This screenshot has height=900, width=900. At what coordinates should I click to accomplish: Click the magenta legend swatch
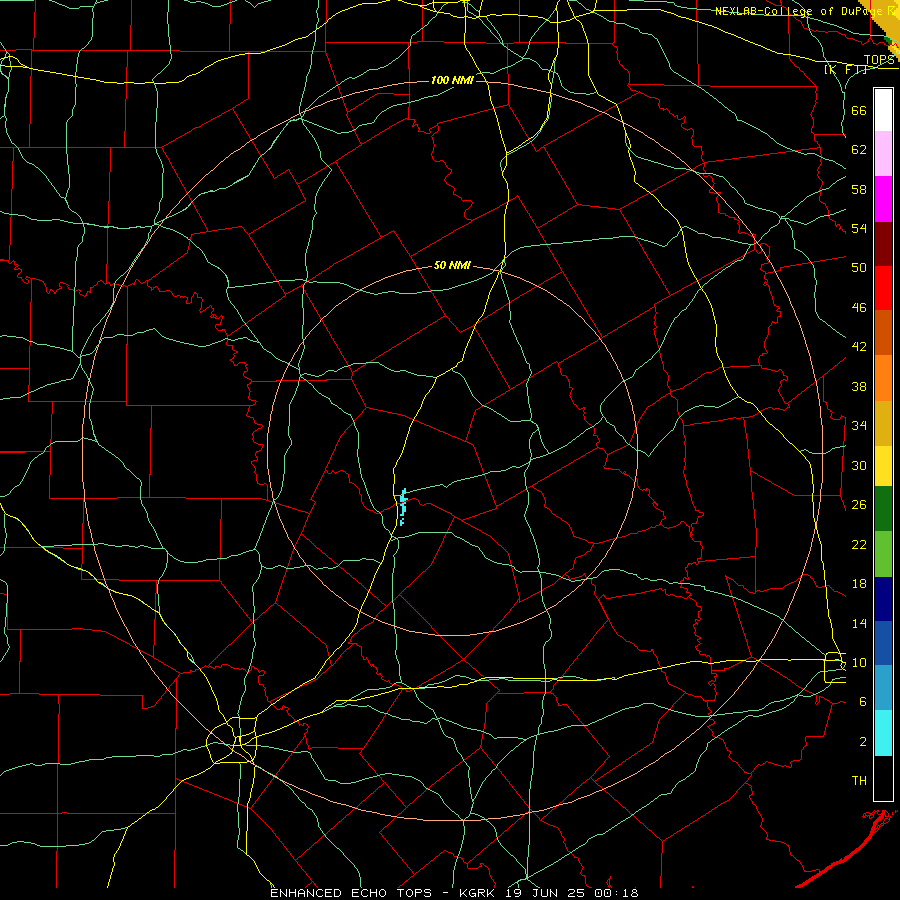coord(883,199)
